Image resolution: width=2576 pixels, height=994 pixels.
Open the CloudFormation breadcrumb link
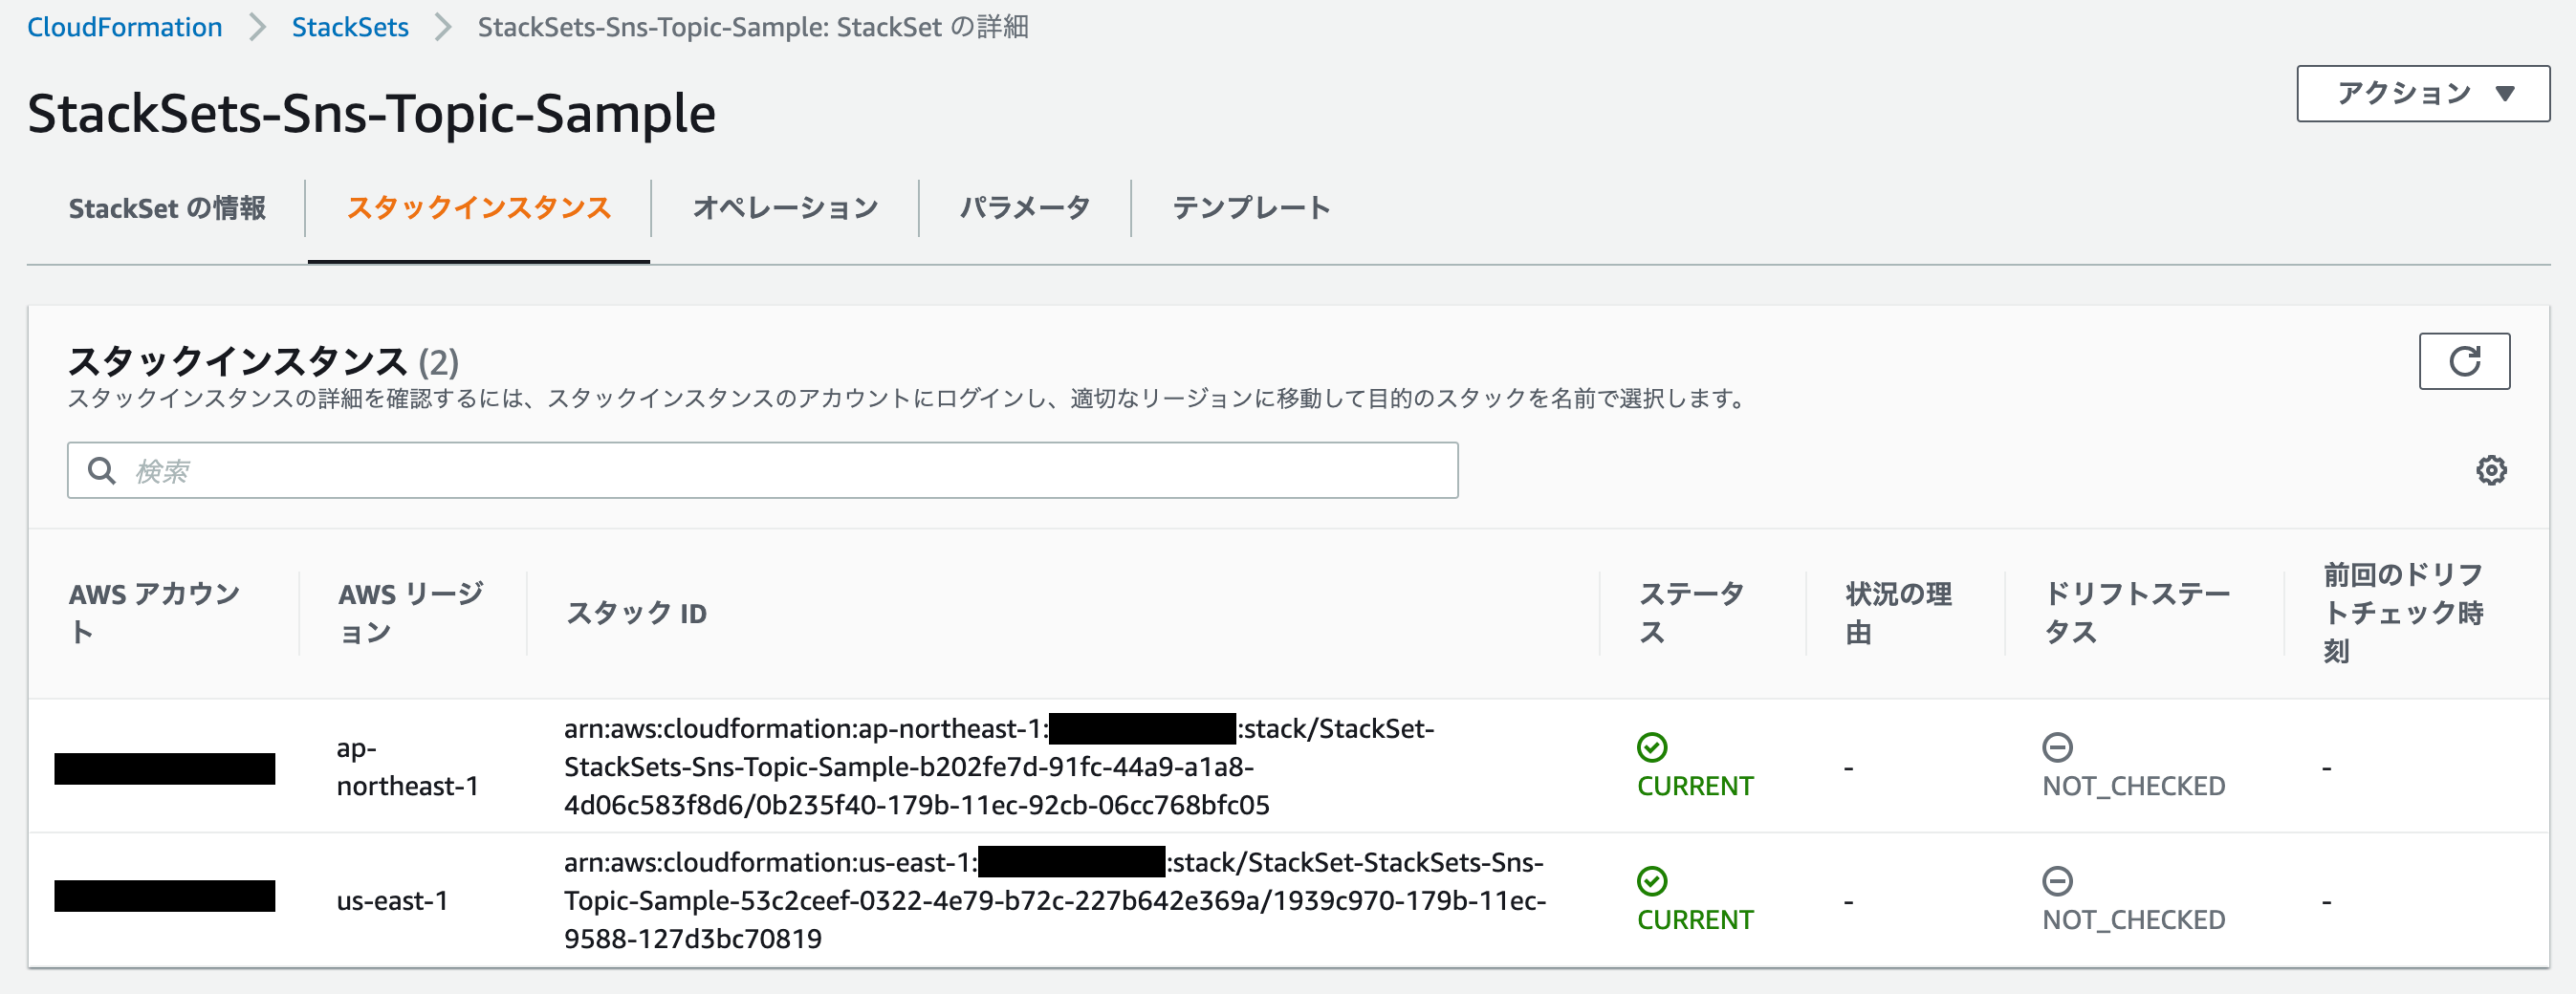click(125, 27)
